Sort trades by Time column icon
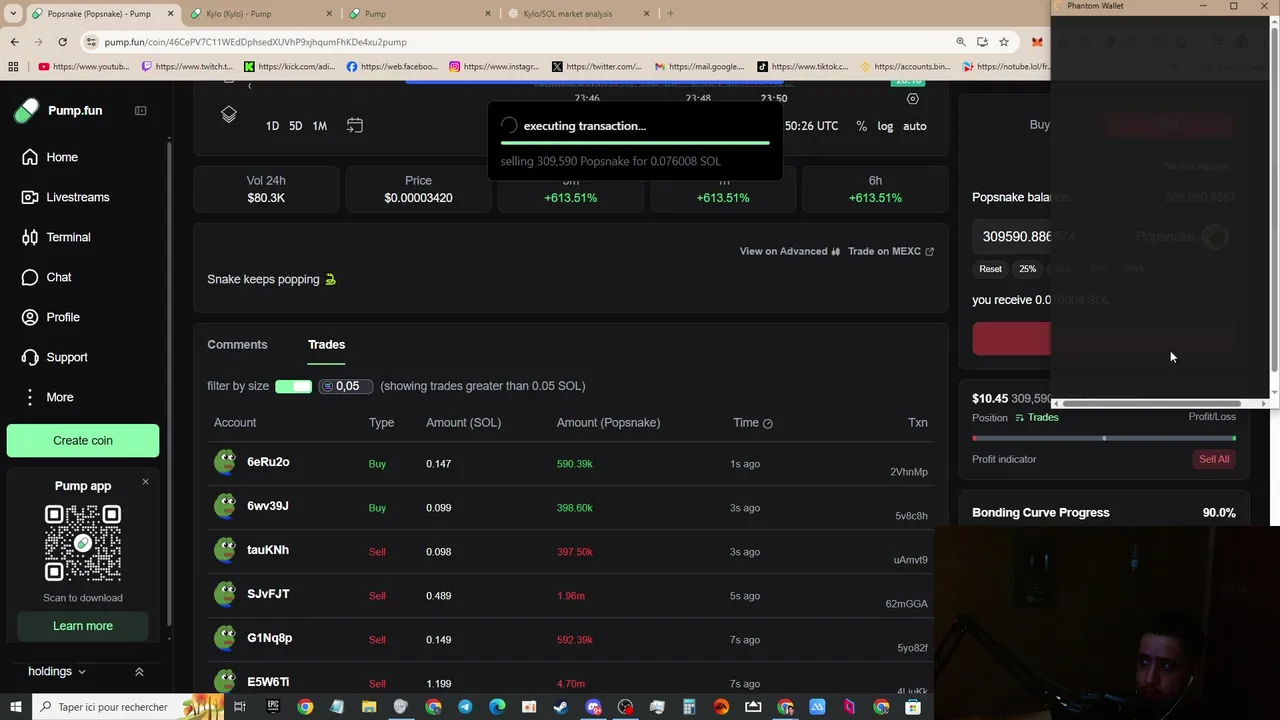This screenshot has width=1280, height=720. click(768, 423)
